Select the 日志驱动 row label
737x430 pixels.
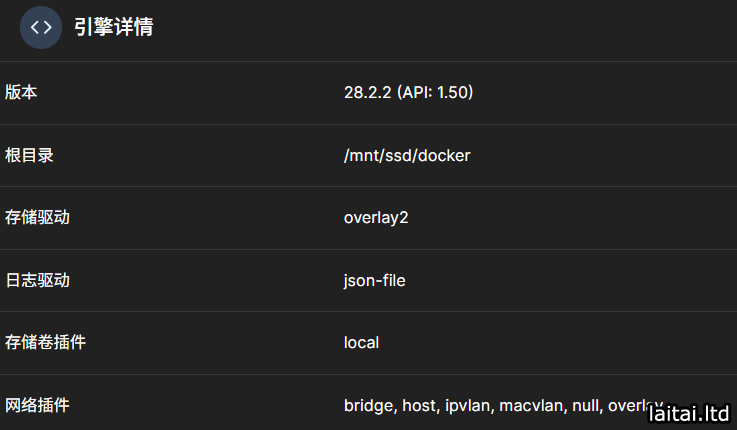[37, 281]
